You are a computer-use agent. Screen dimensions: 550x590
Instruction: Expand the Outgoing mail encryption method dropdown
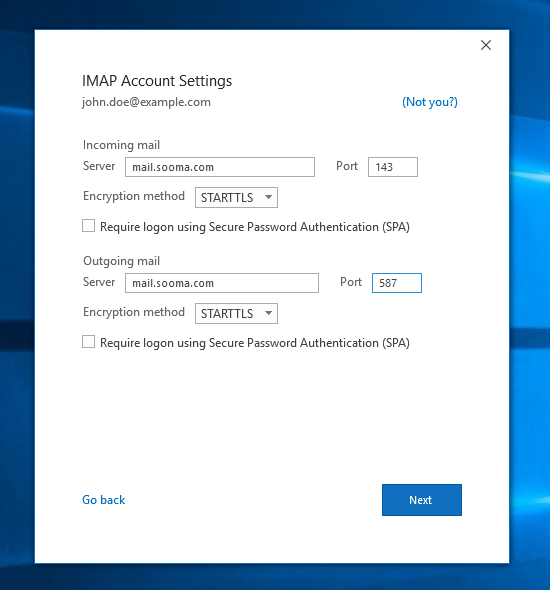click(236, 313)
